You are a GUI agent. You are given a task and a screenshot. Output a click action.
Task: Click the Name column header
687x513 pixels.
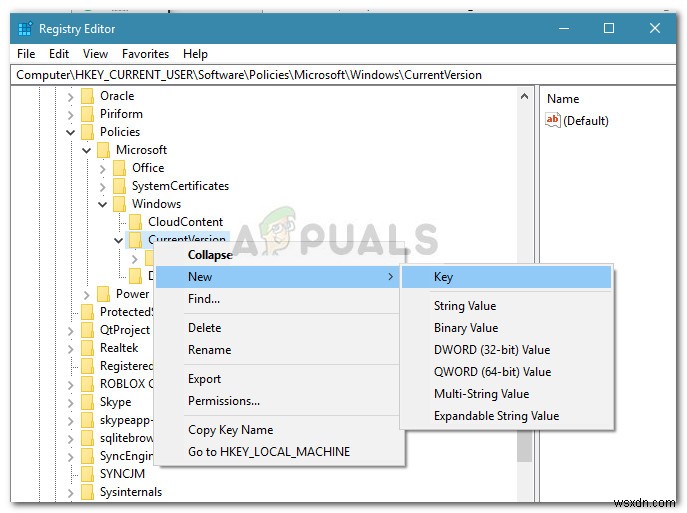point(563,99)
